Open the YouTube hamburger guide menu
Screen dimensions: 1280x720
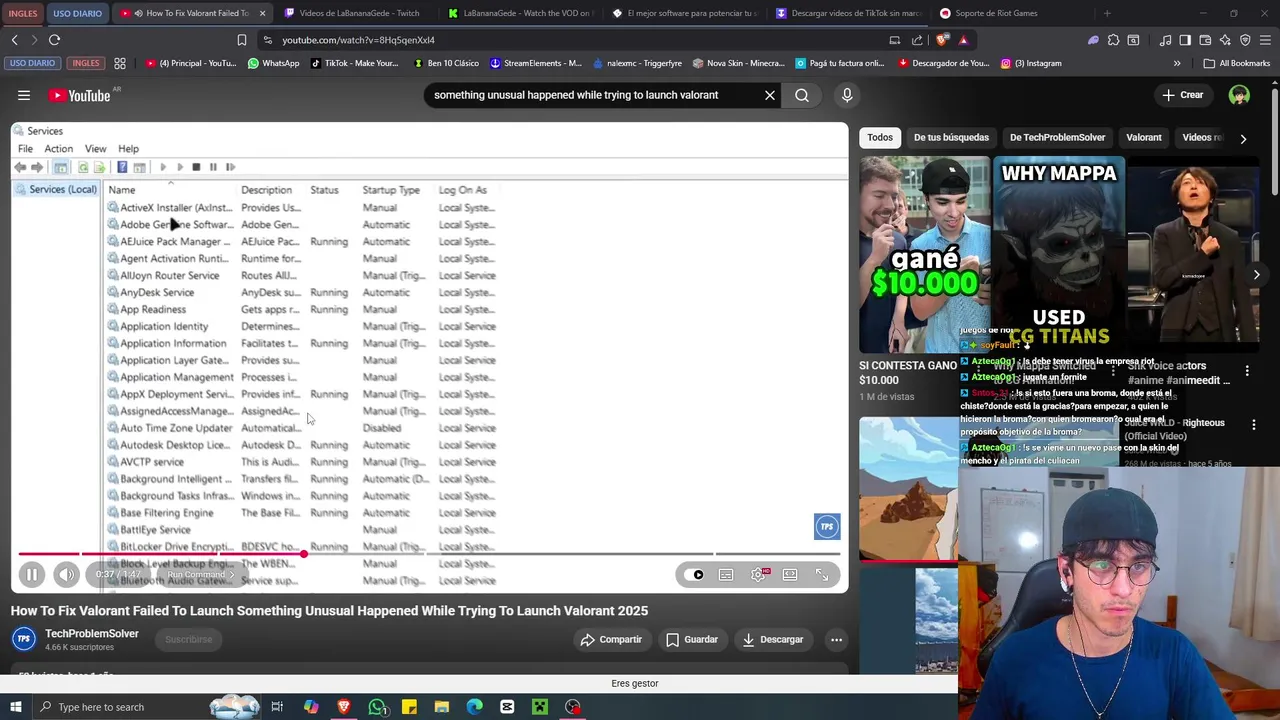(x=24, y=95)
